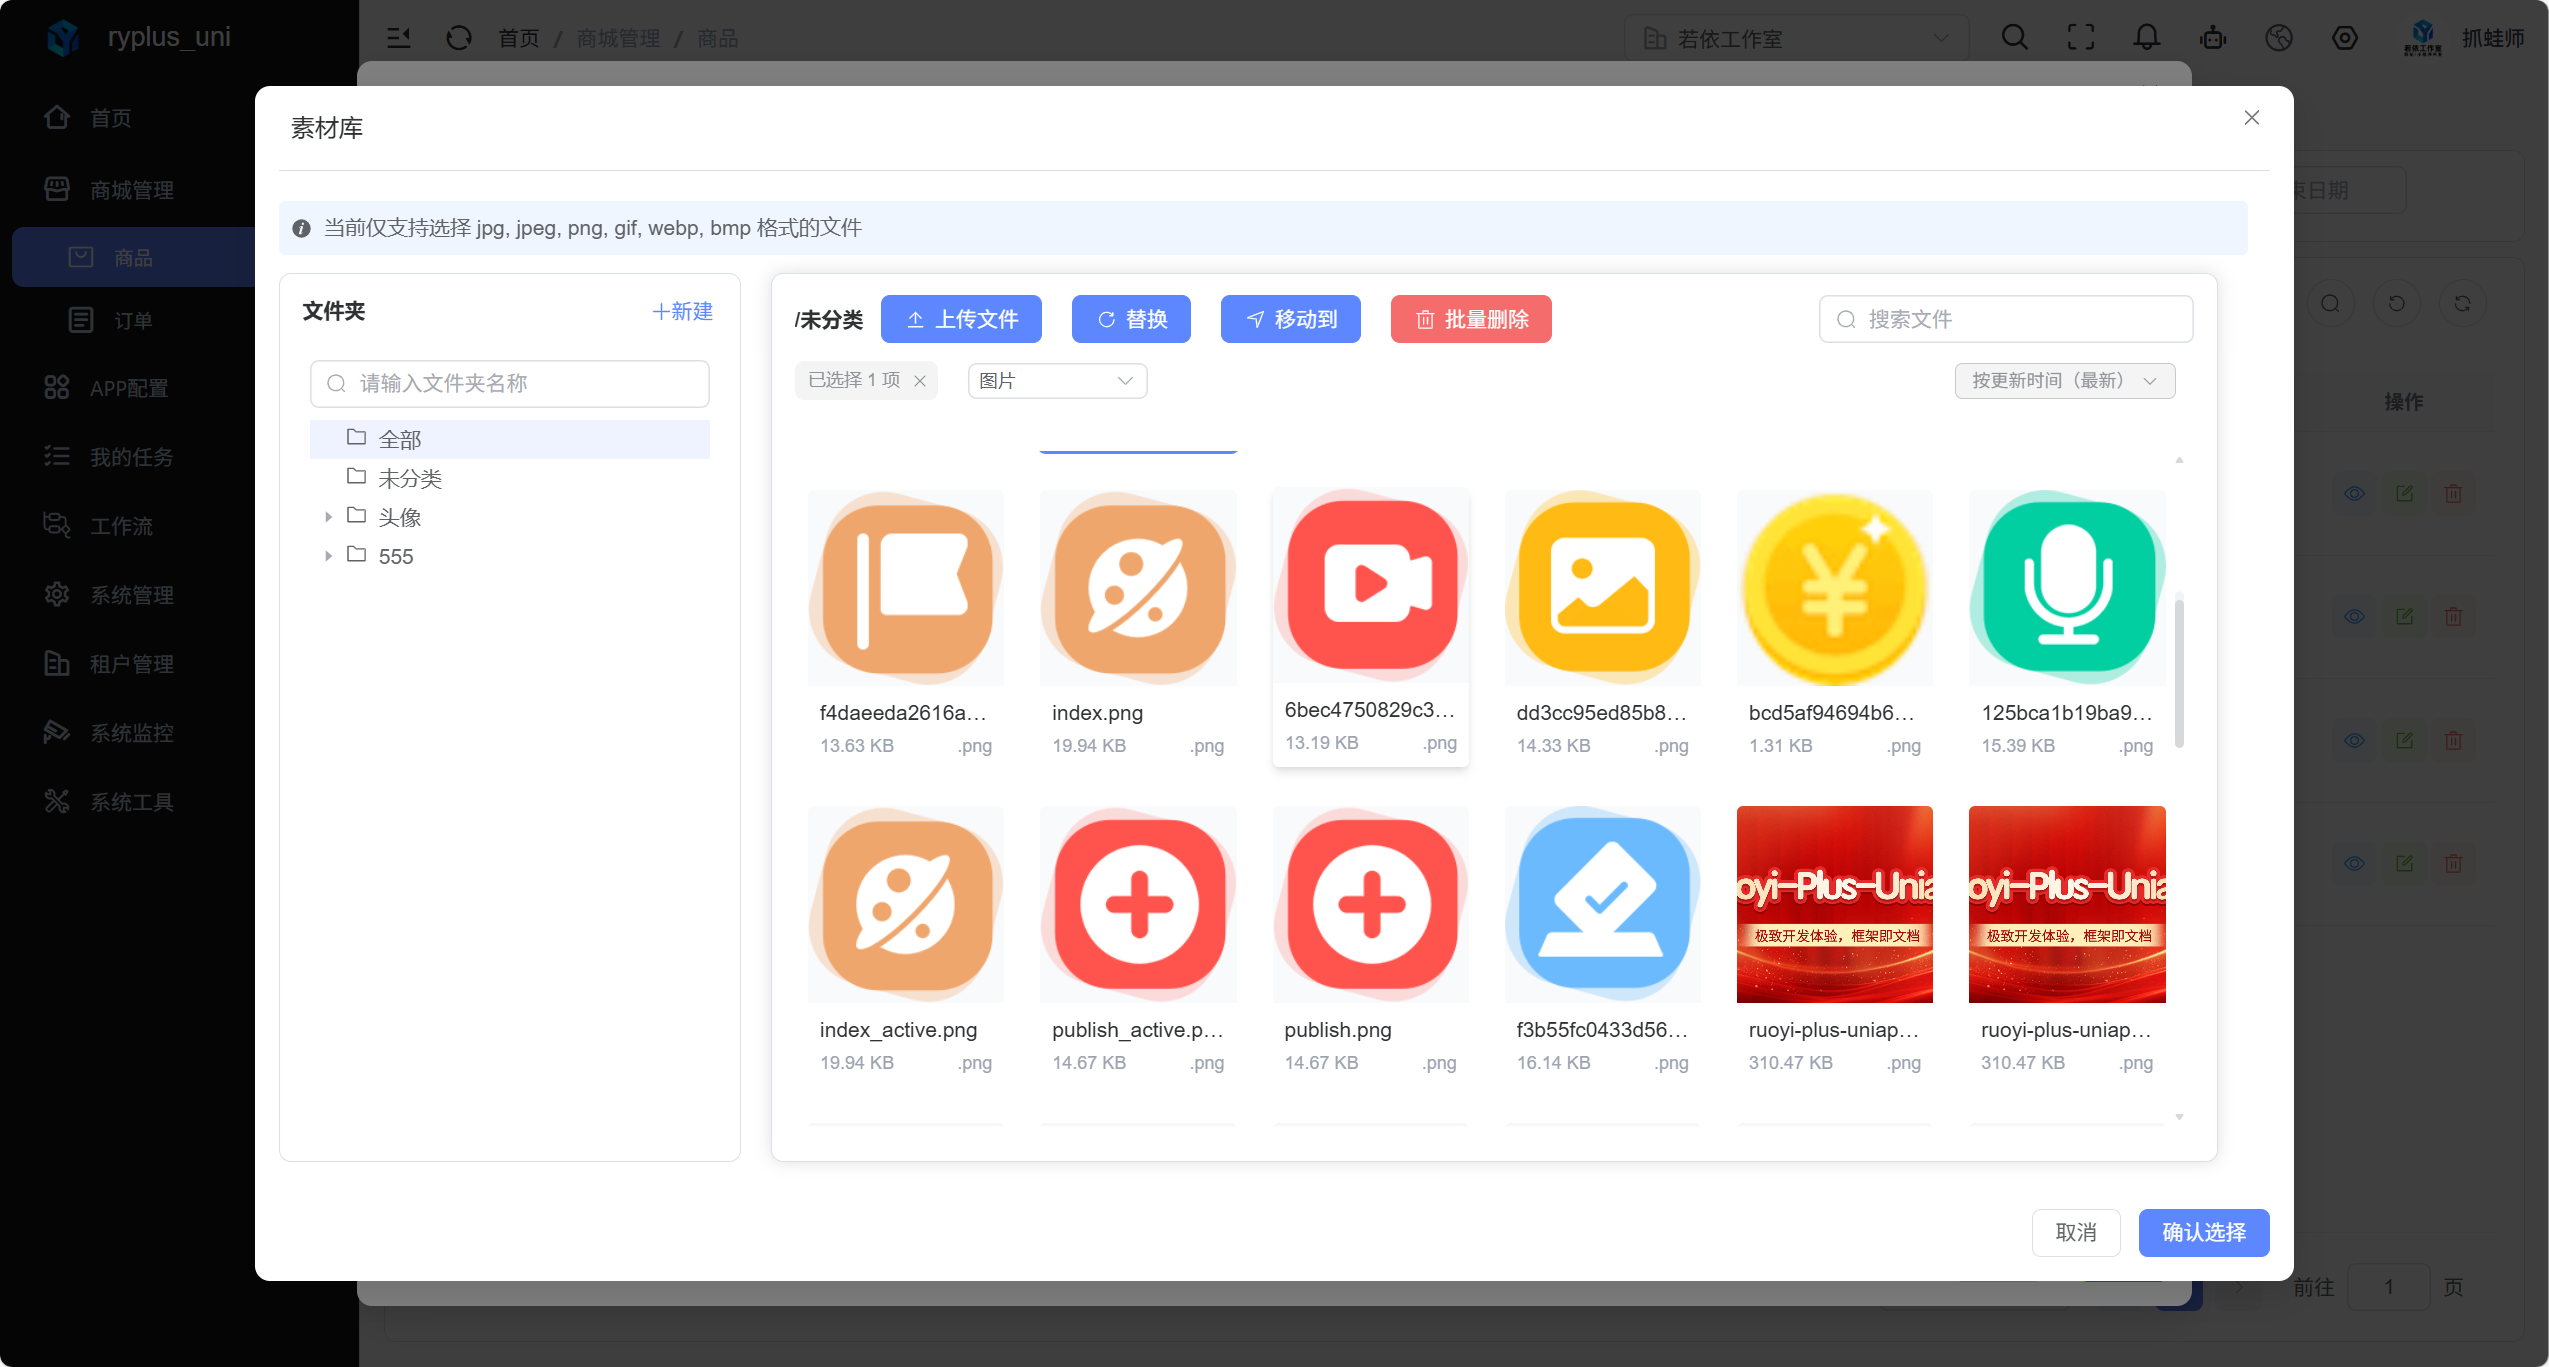Viewport: 2549px width, 1367px height.
Task: Click the 批量删除 trash button
Action: (1470, 319)
